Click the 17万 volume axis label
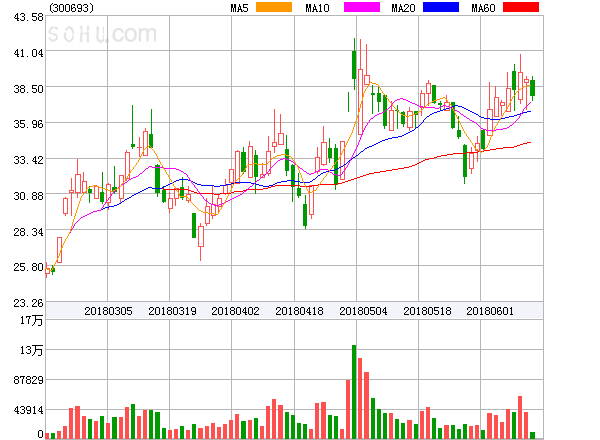Viewport: 600px width, 440px height. 31,321
